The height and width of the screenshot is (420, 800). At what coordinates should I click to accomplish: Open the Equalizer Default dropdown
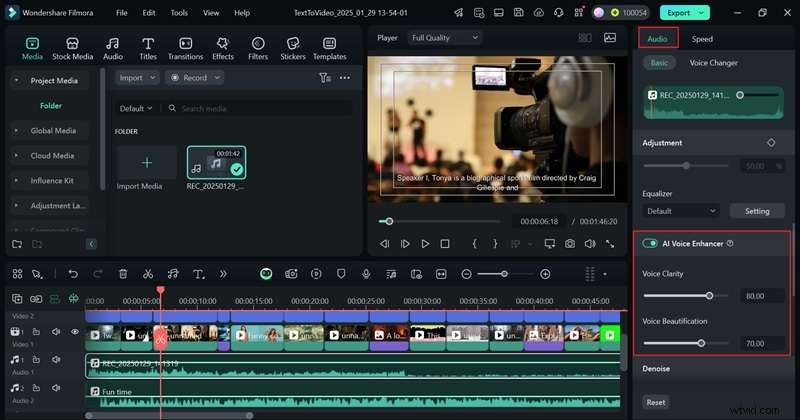681,211
